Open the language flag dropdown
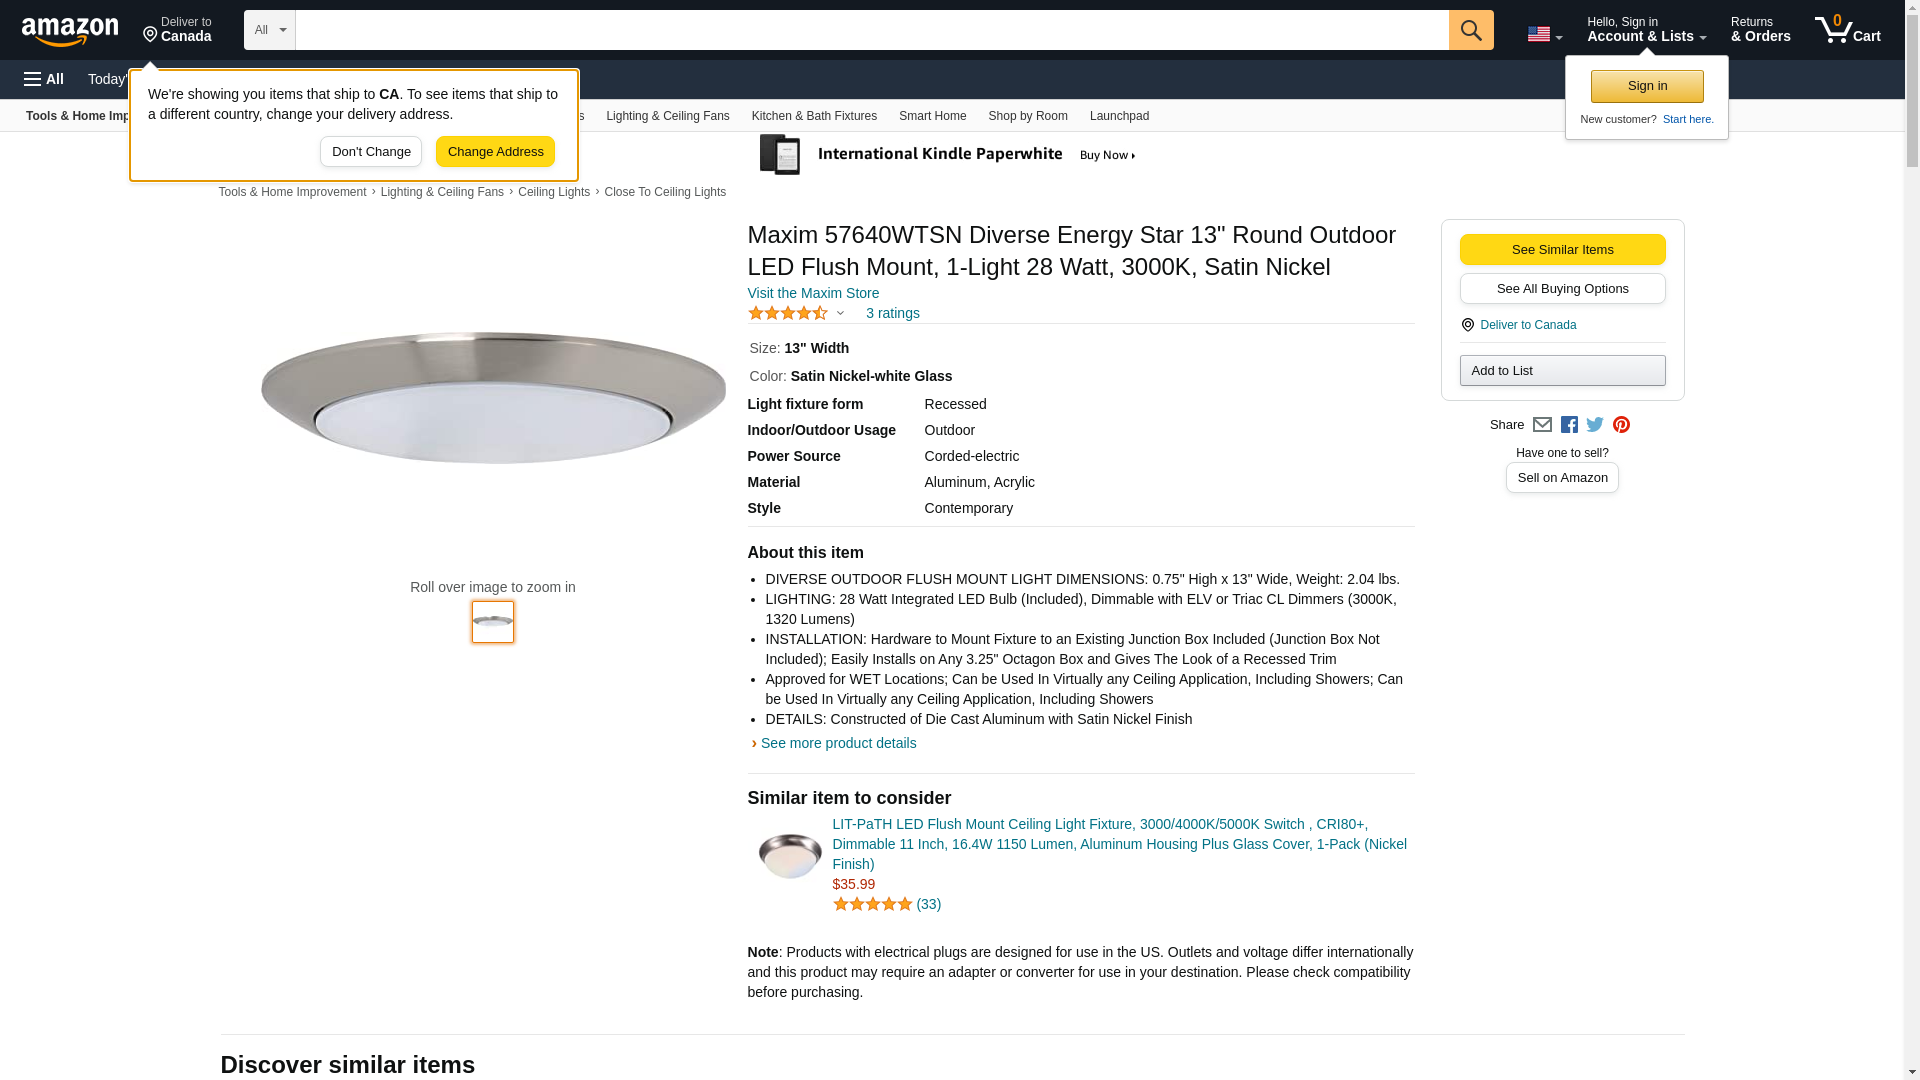Viewport: 1920px width, 1080px height. (x=1544, y=34)
